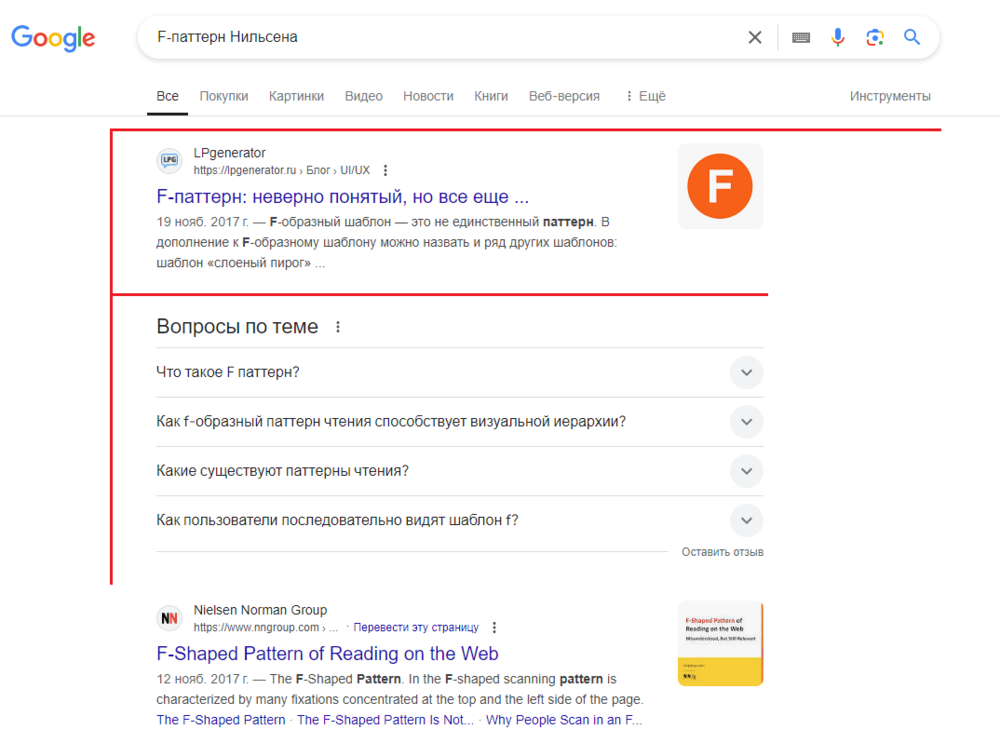Expand question Что такое F паттерн?

point(459,372)
